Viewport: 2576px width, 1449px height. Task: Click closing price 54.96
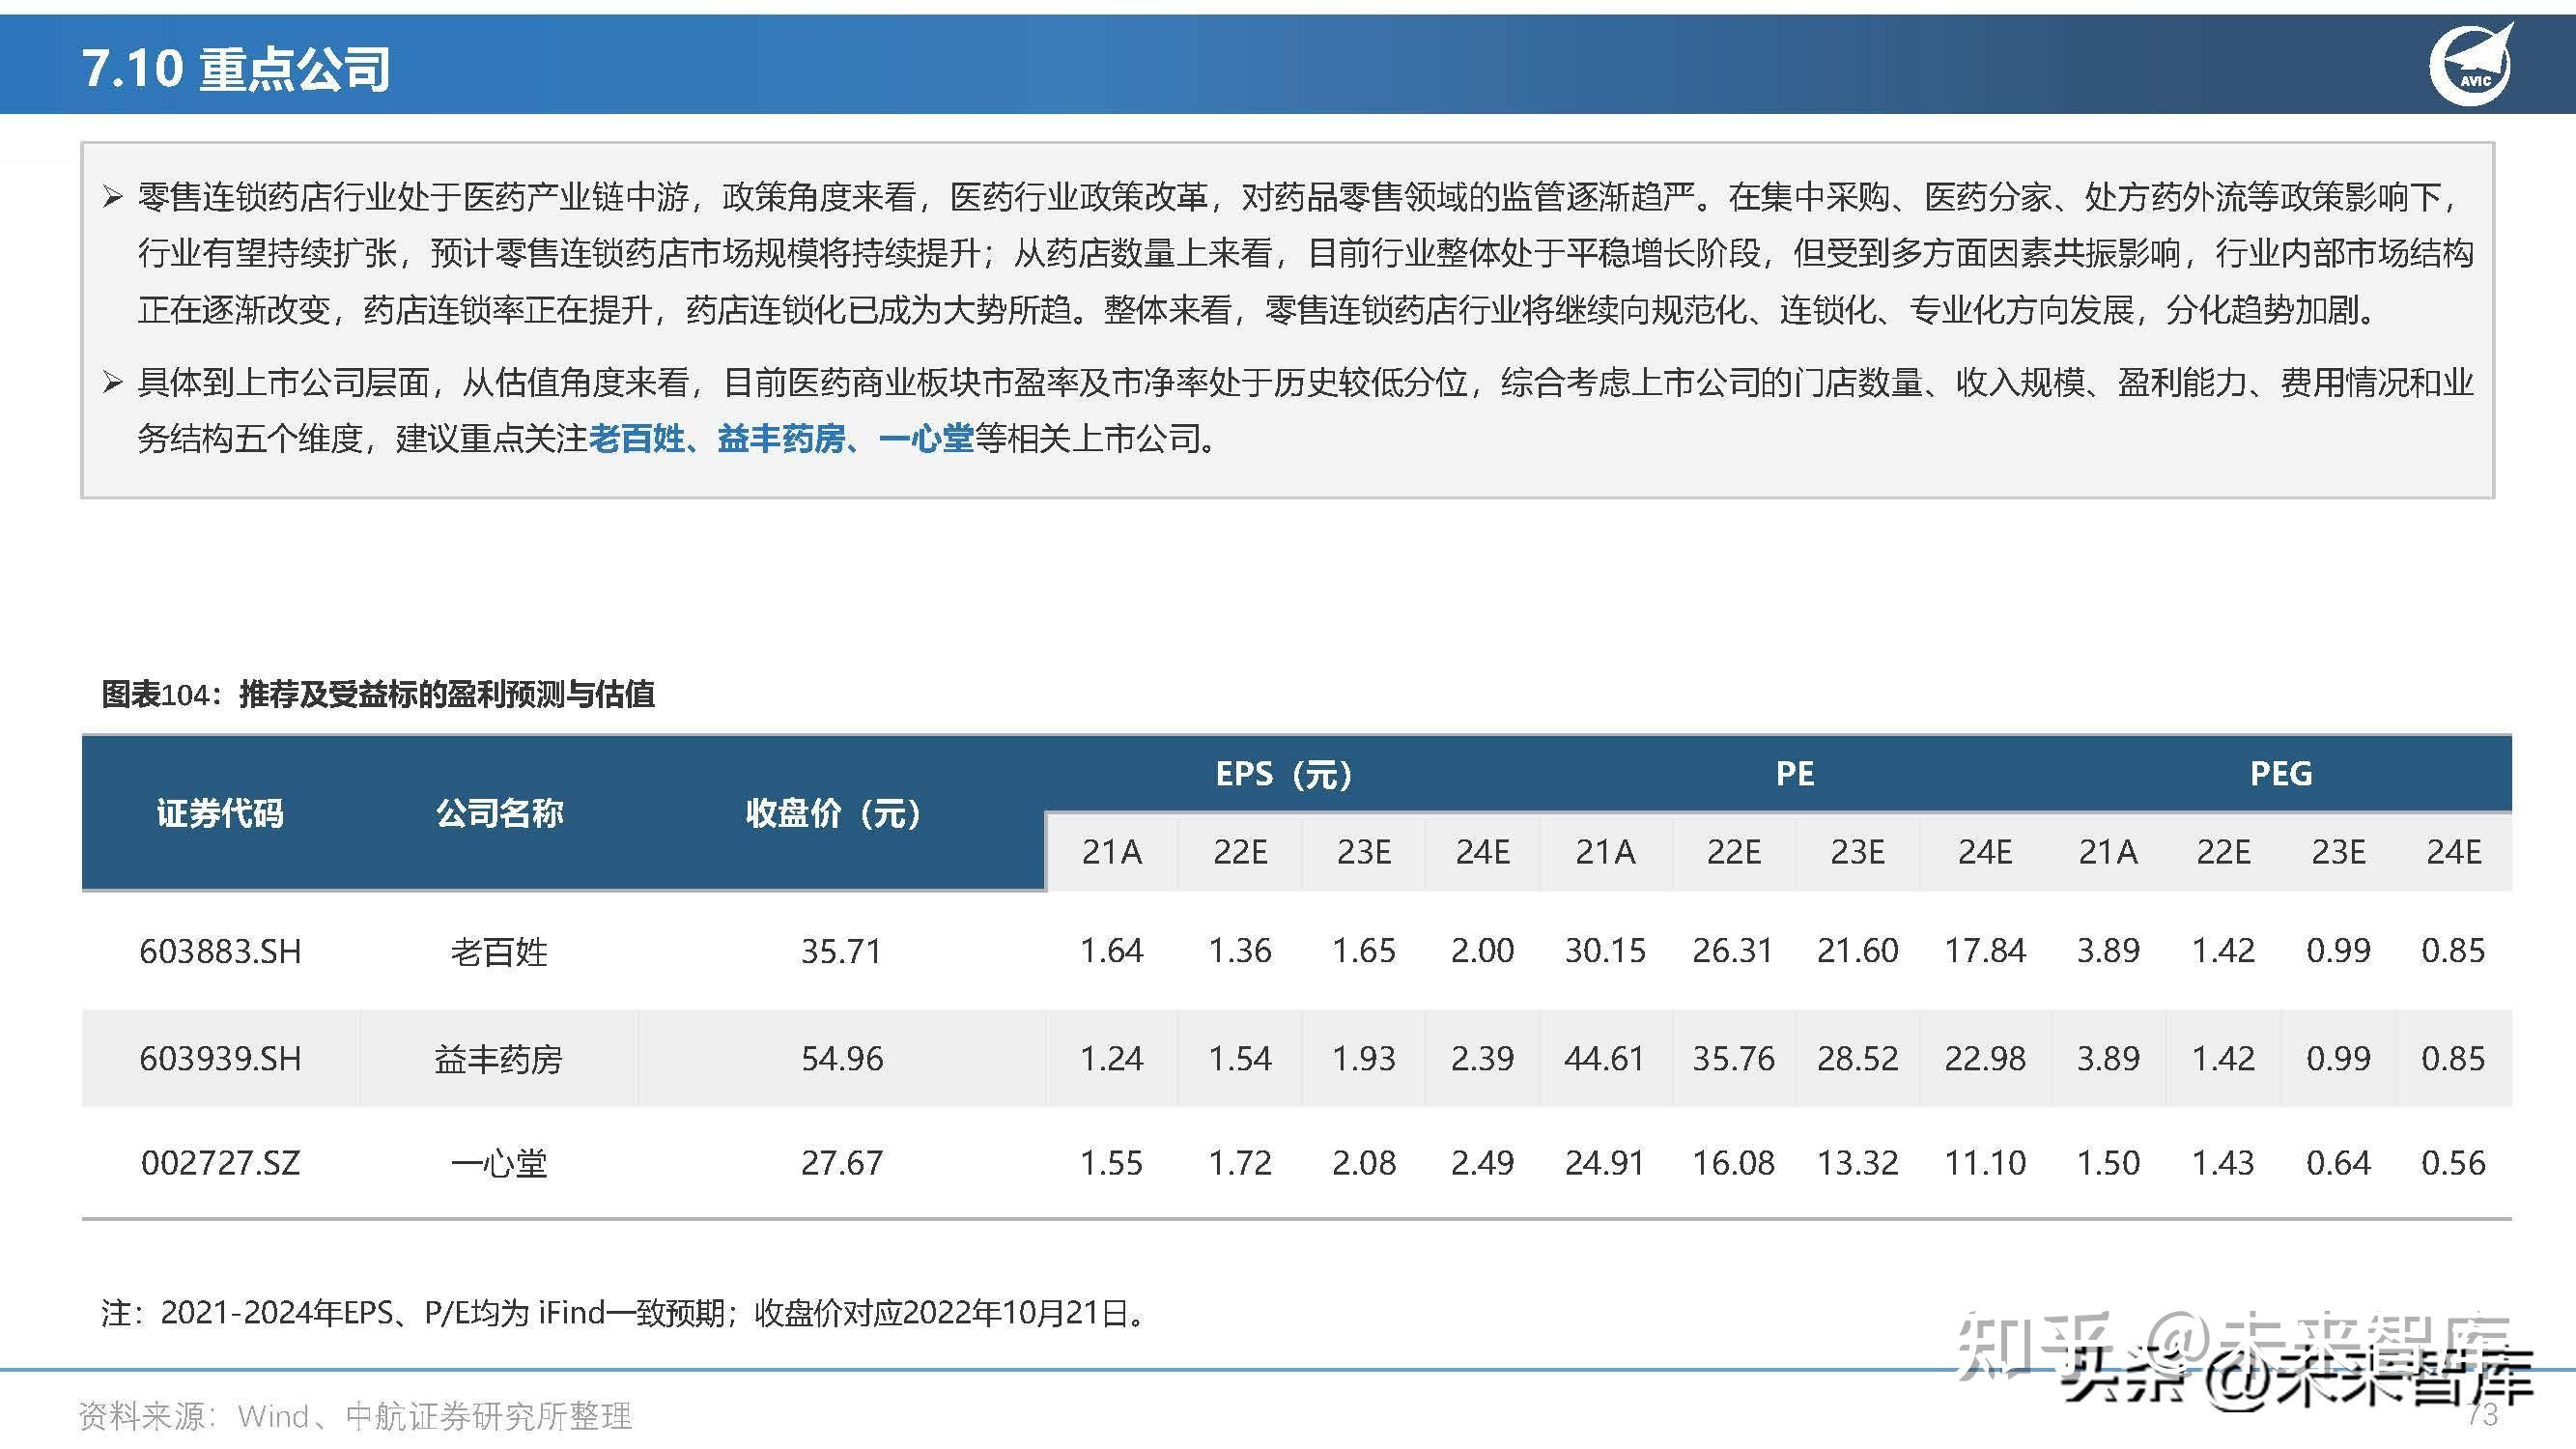(841, 1058)
